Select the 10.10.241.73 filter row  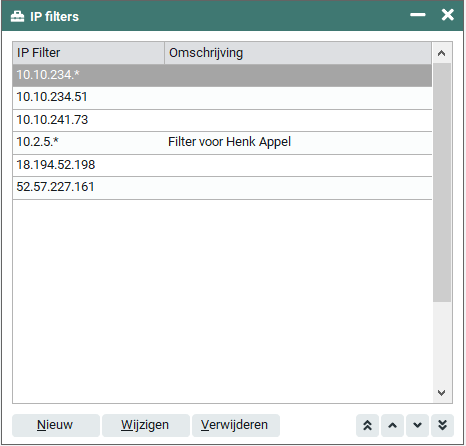pyautogui.click(x=222, y=120)
